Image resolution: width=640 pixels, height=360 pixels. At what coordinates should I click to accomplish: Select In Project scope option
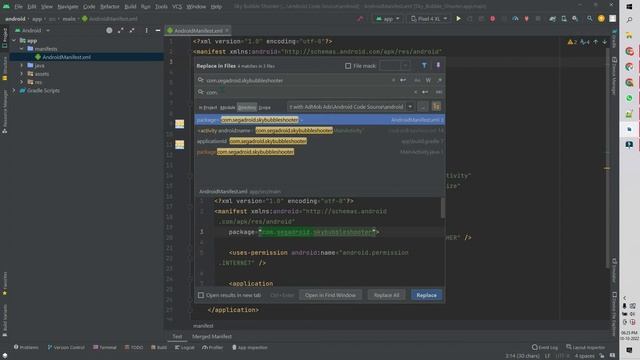208,107
